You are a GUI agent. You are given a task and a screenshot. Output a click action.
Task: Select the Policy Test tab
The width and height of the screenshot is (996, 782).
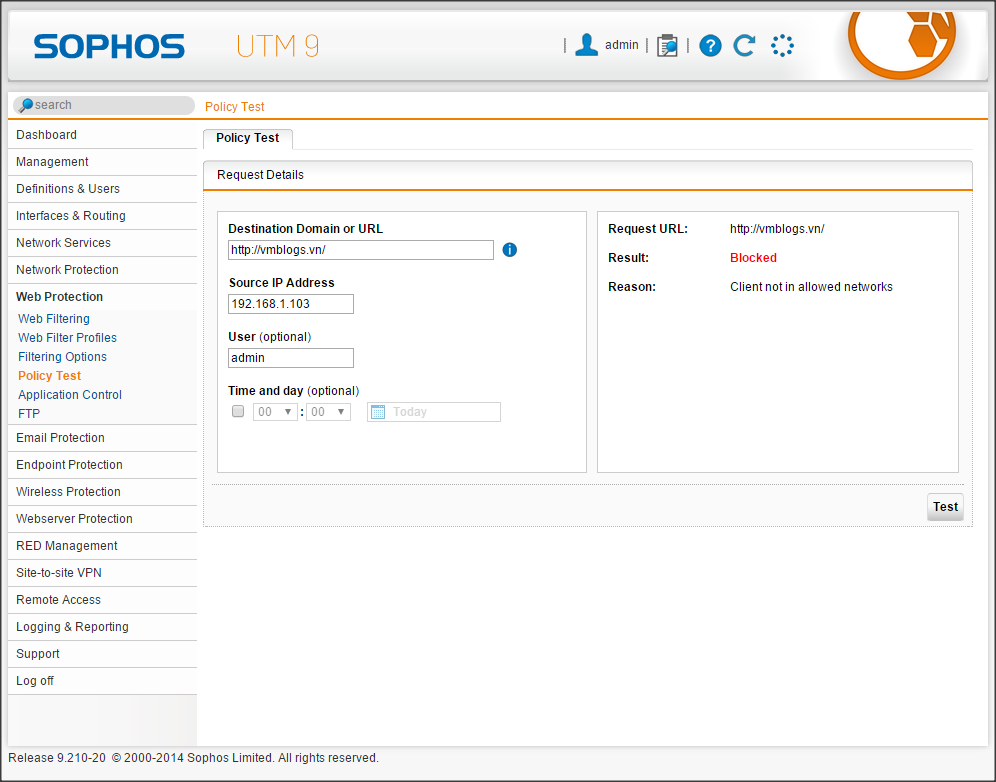(248, 138)
